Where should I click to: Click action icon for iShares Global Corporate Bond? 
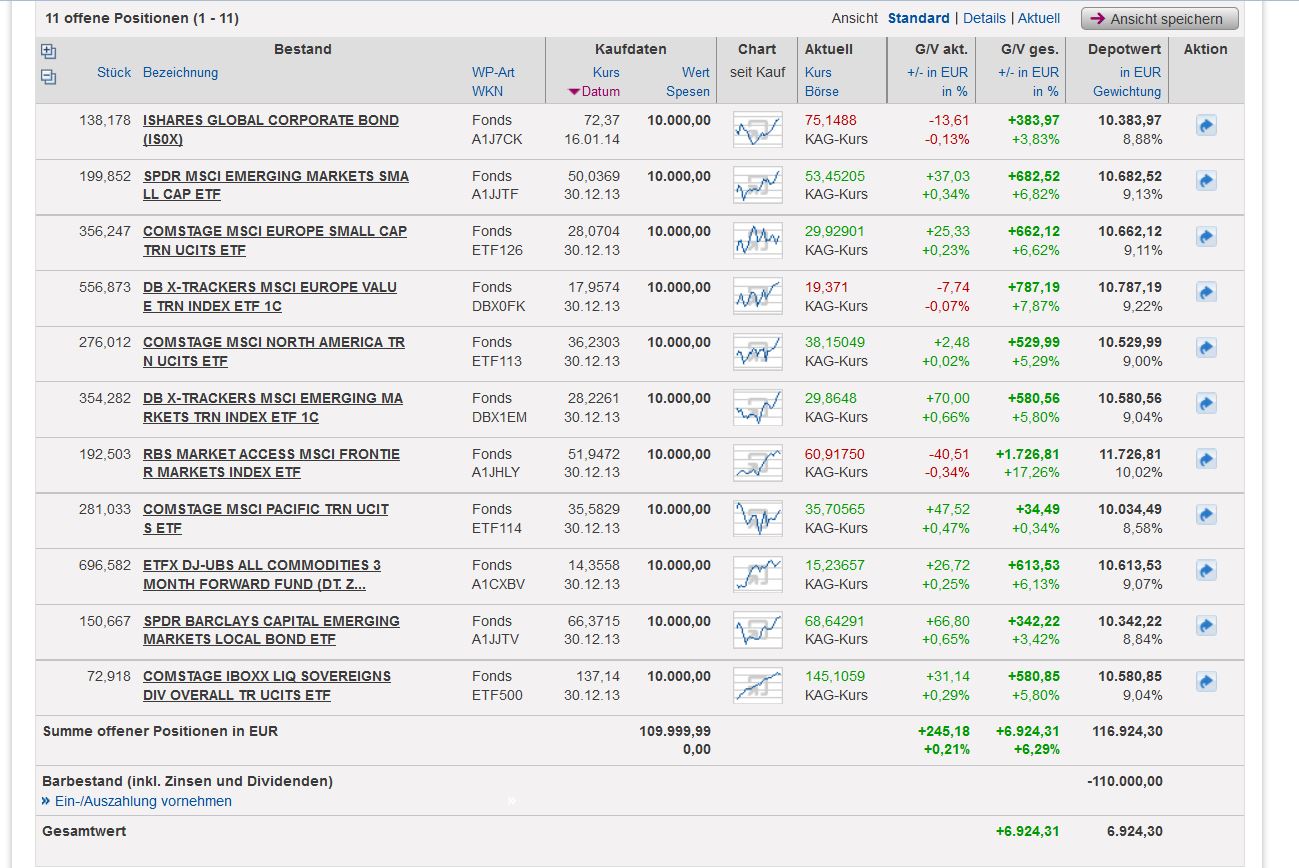point(1206,126)
